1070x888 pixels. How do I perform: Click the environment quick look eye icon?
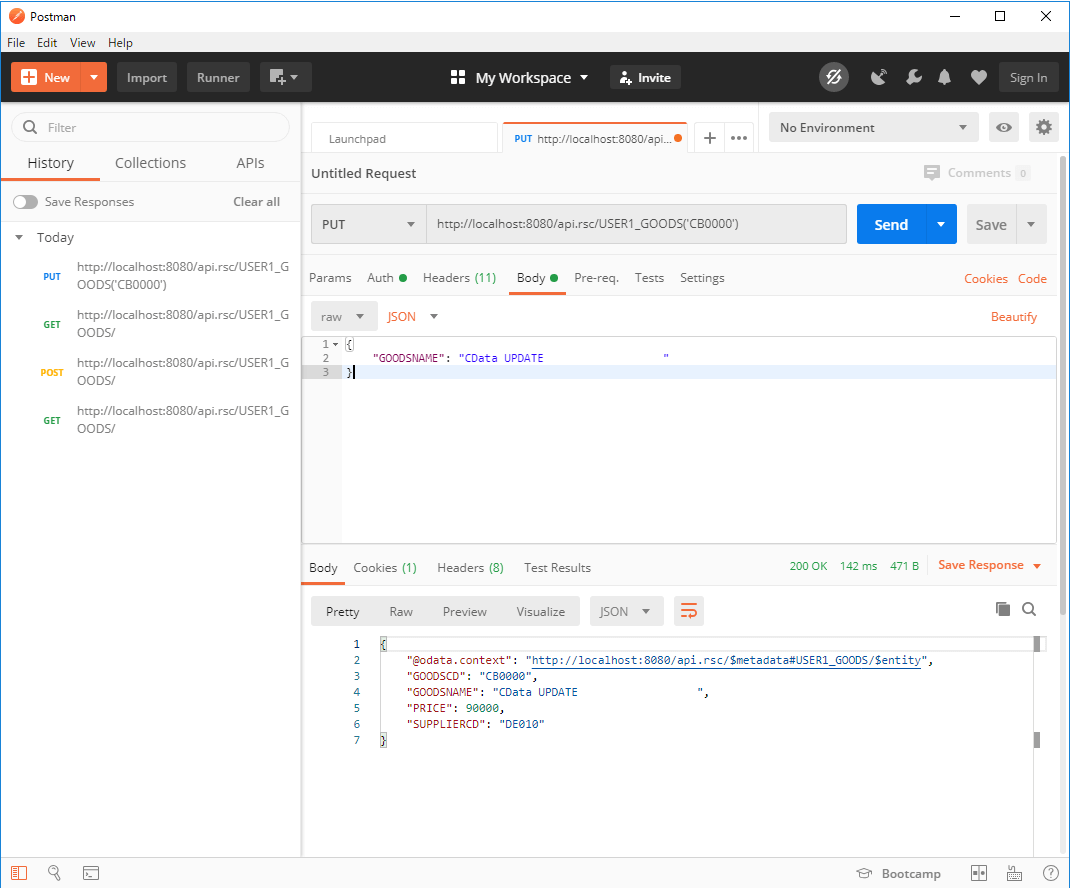point(1003,127)
